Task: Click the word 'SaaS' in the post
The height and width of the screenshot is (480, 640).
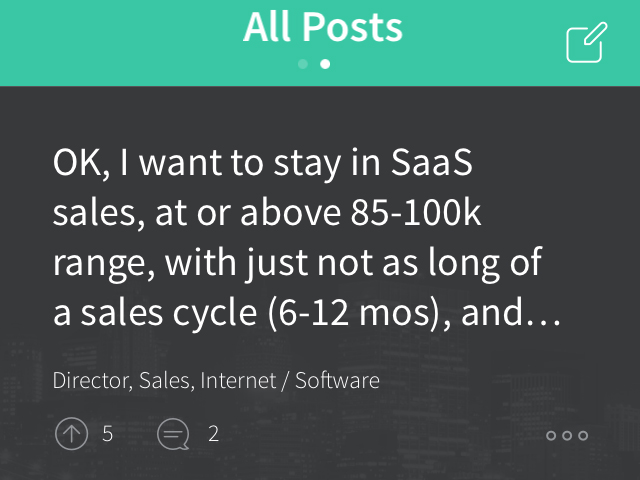Action: [x=431, y=162]
